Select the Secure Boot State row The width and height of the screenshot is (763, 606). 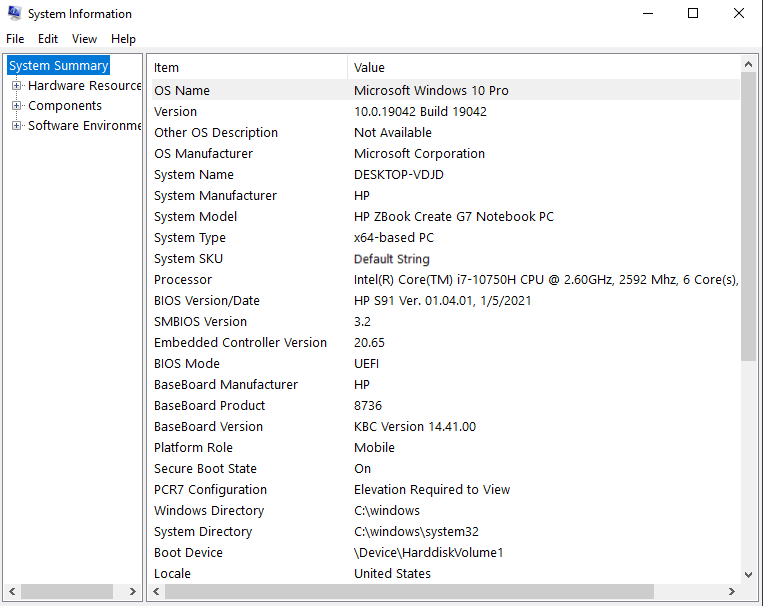tap(446, 468)
